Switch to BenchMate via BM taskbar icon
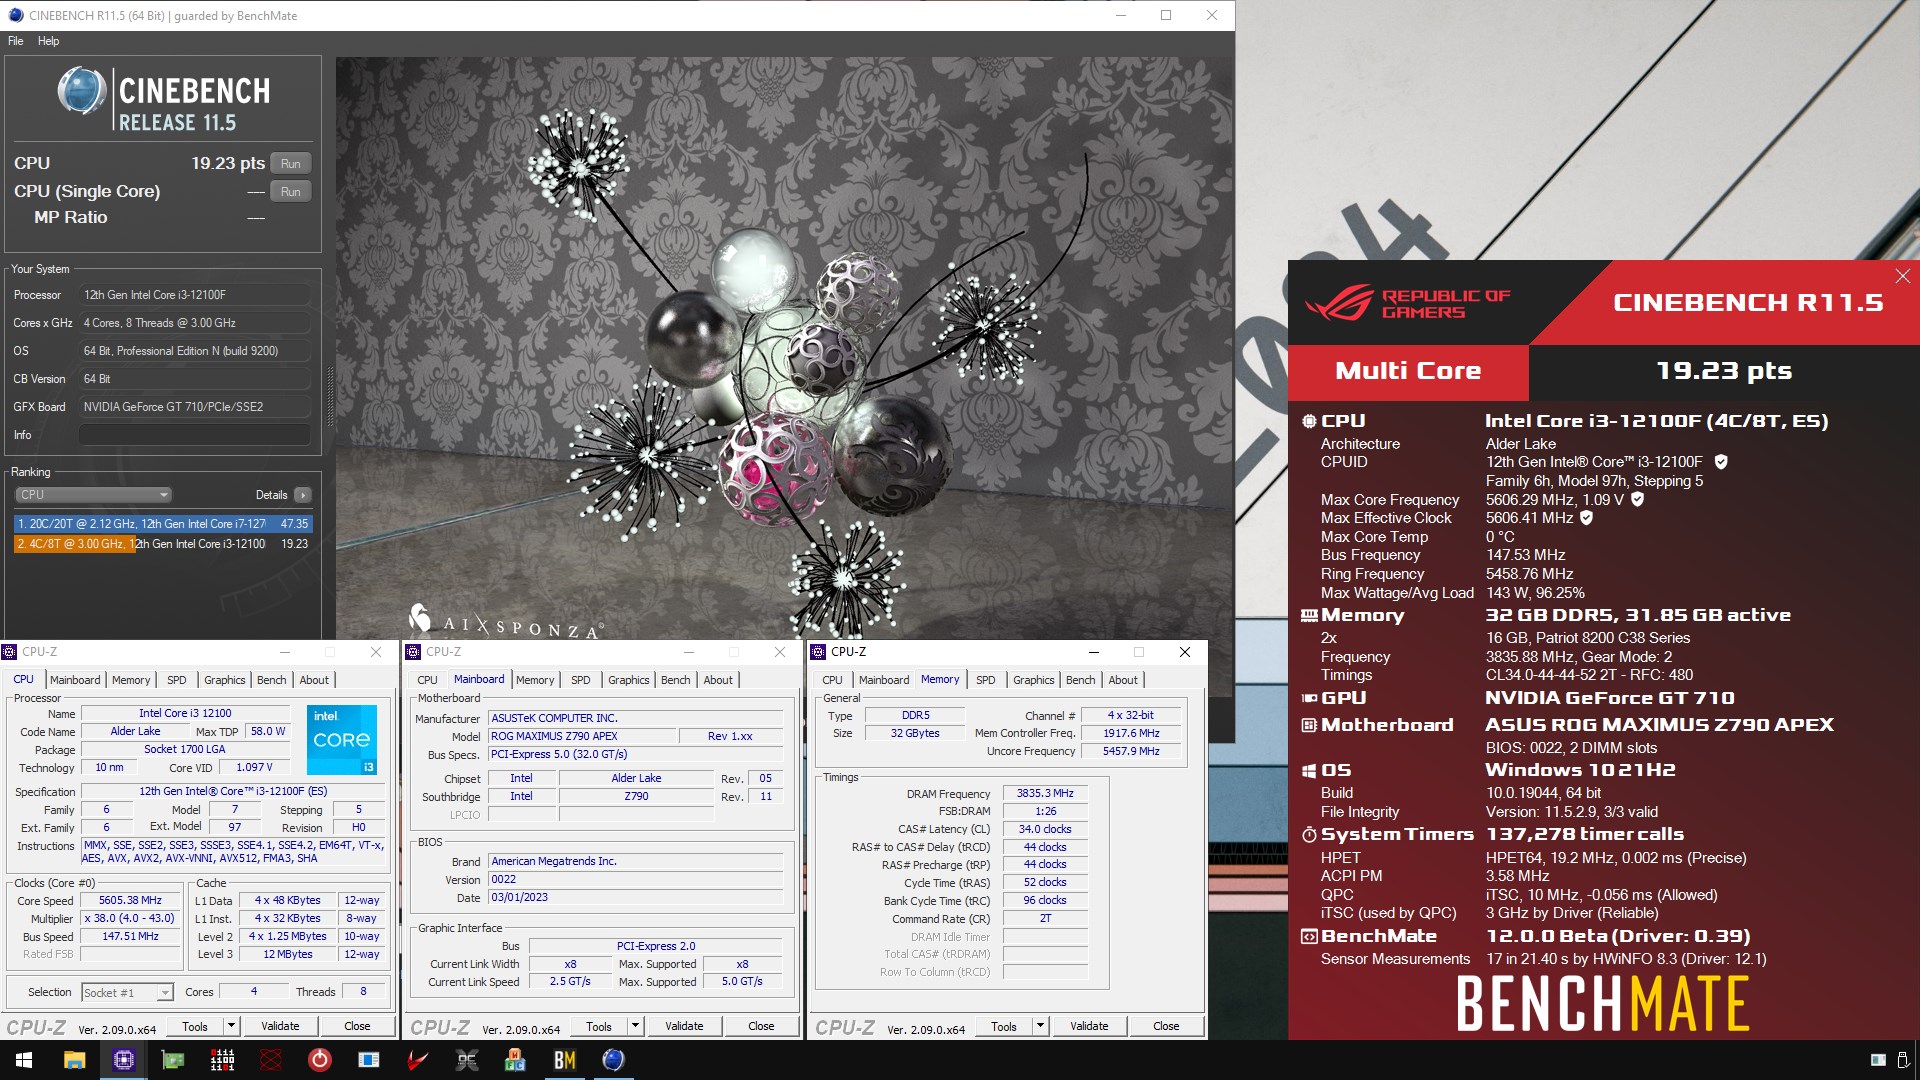1920x1080 pixels. (565, 1060)
